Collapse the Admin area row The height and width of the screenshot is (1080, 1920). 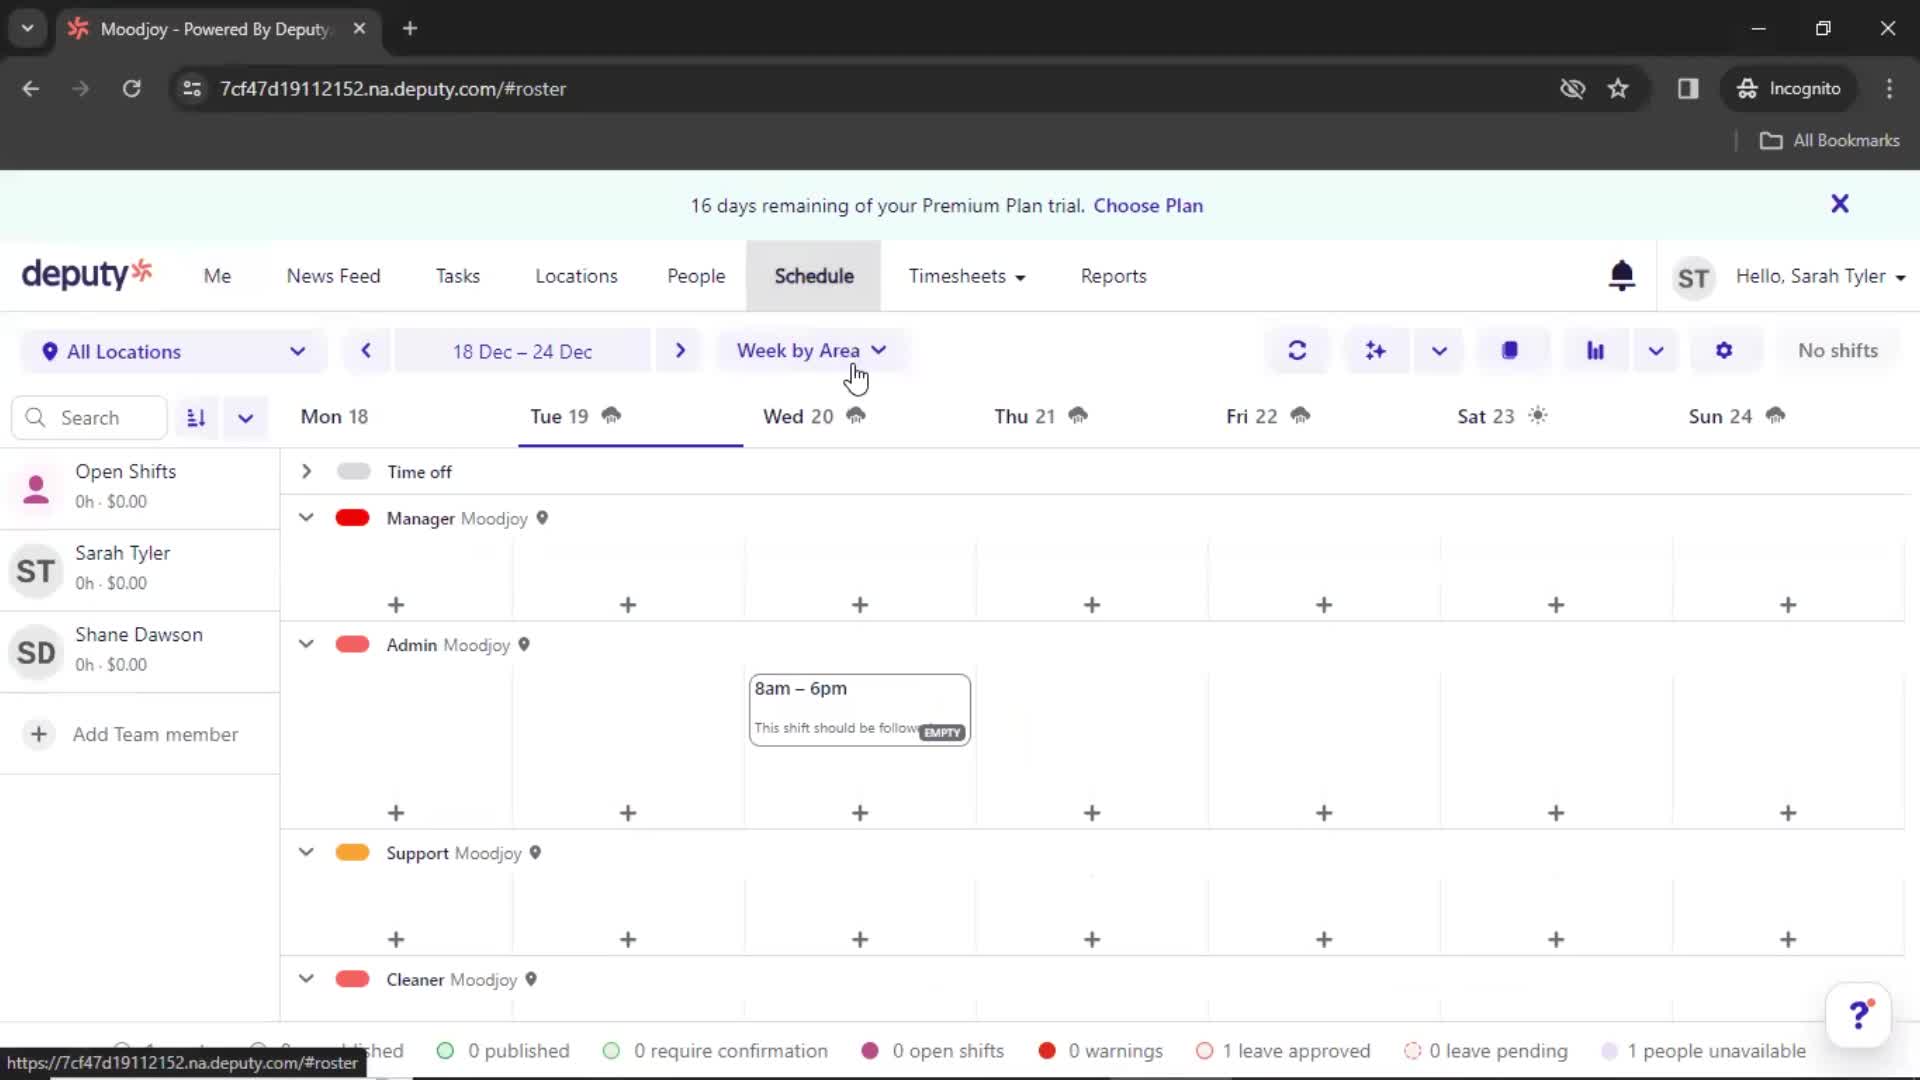[306, 644]
